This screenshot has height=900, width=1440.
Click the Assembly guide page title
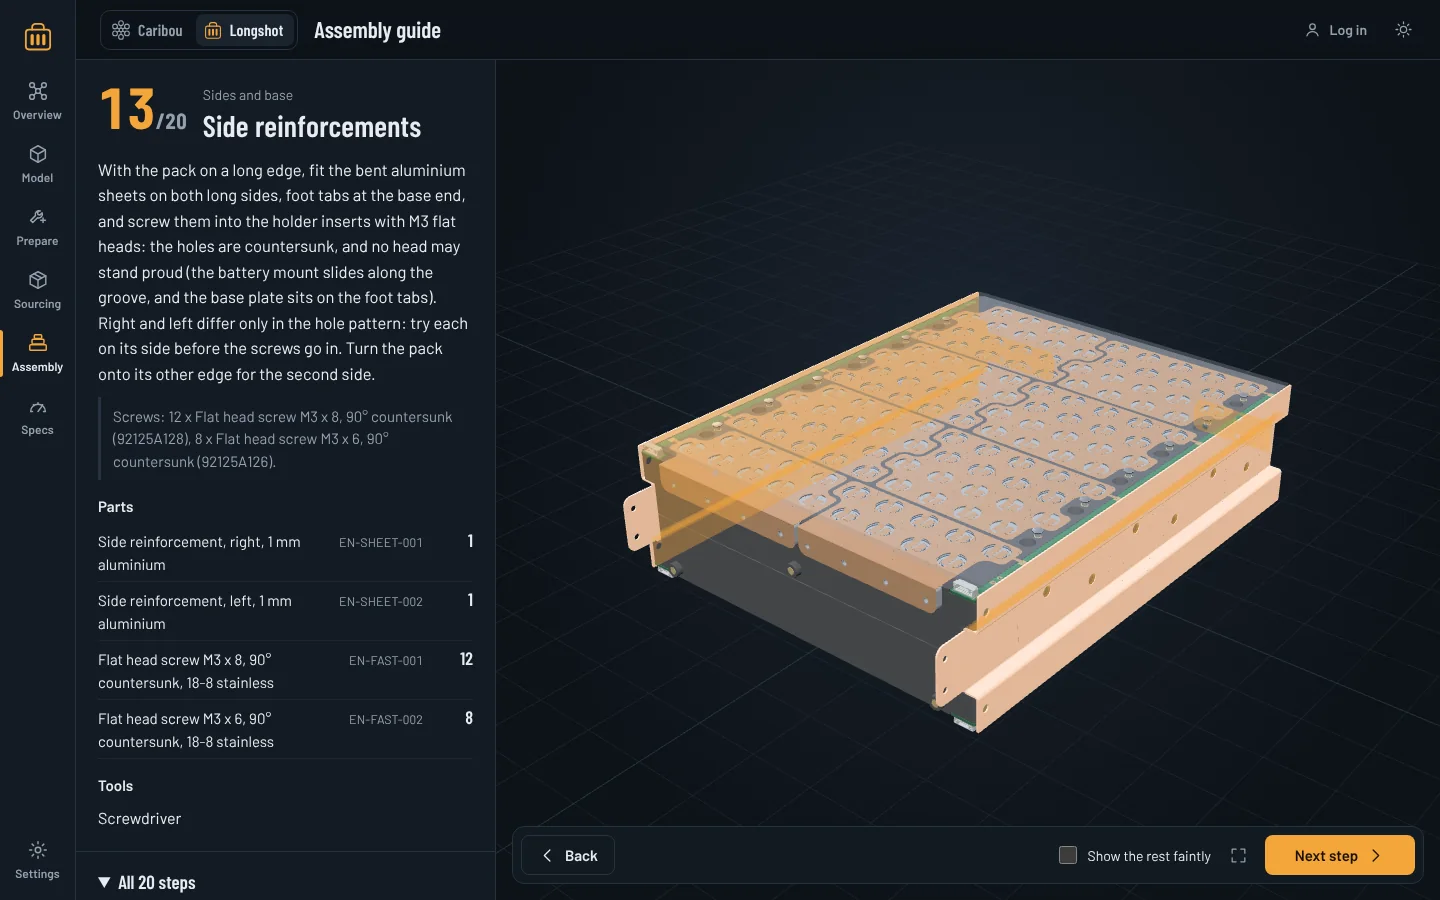pyautogui.click(x=377, y=30)
